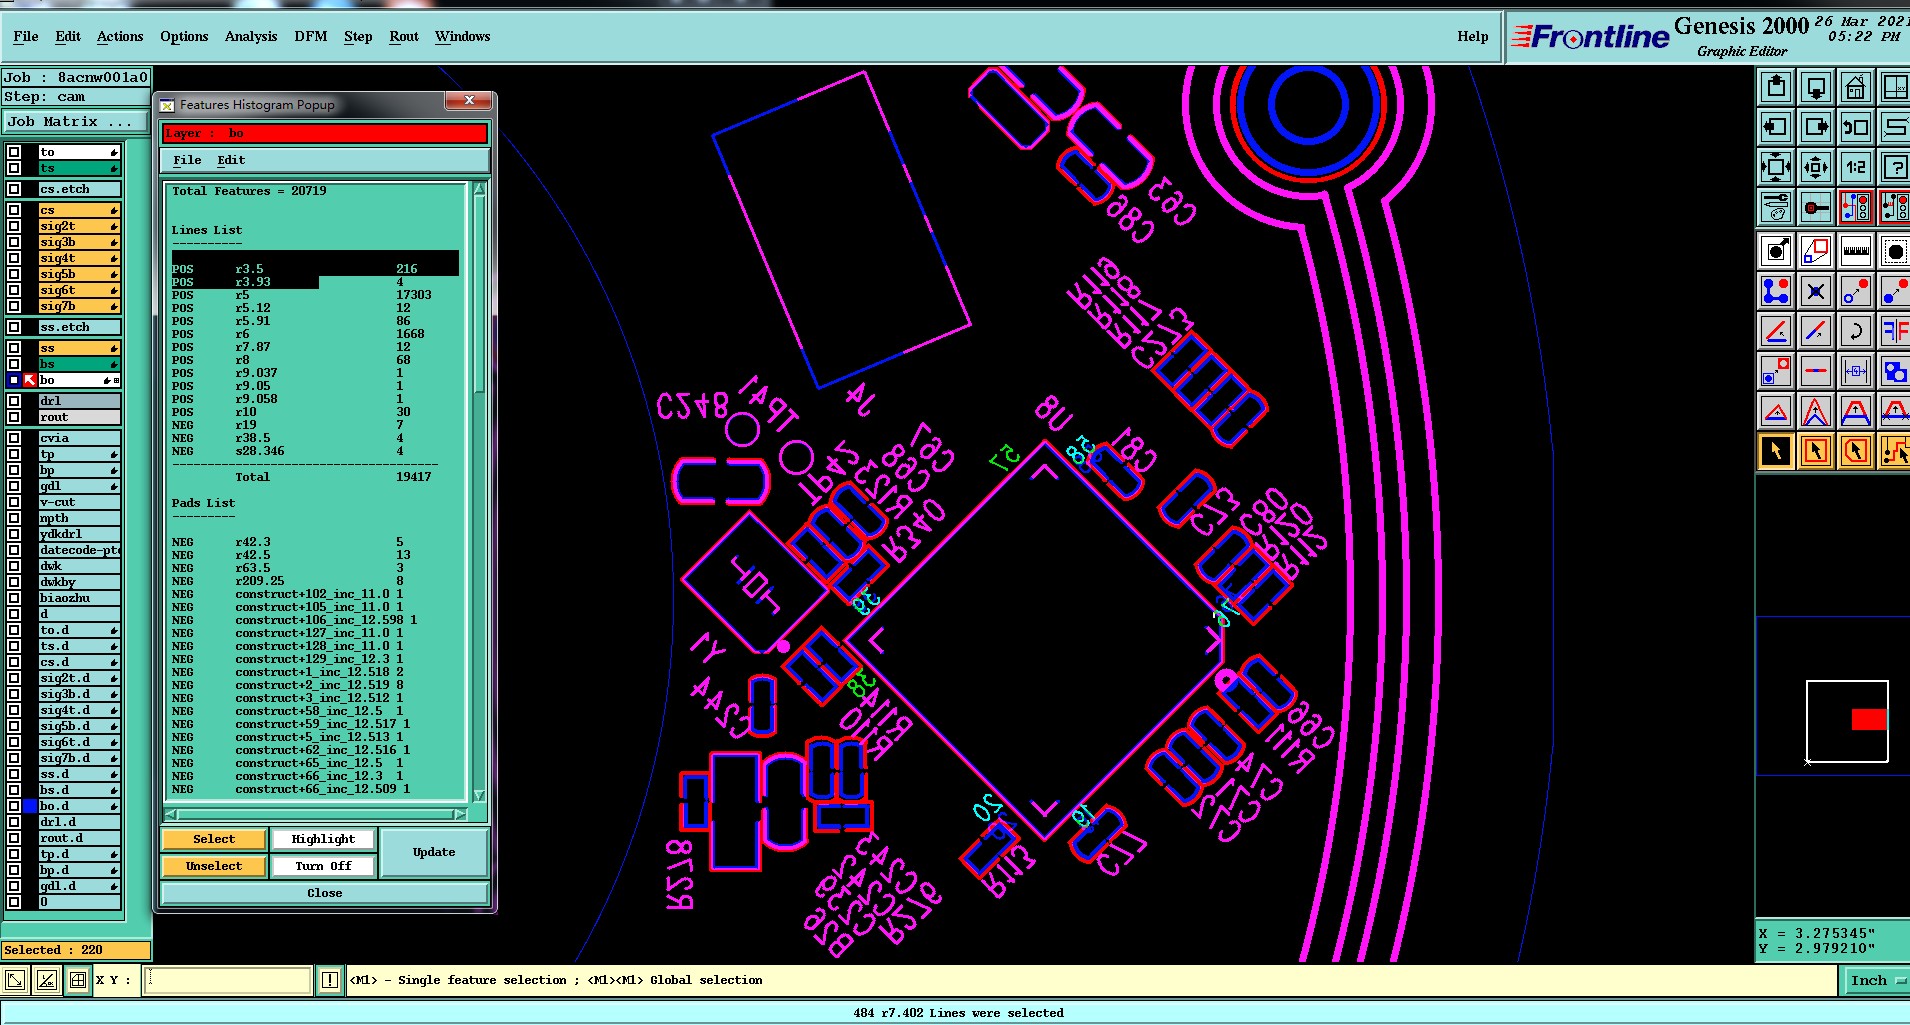1910x1025 pixels.
Task: Click the pan up view icon
Action: 1776,87
